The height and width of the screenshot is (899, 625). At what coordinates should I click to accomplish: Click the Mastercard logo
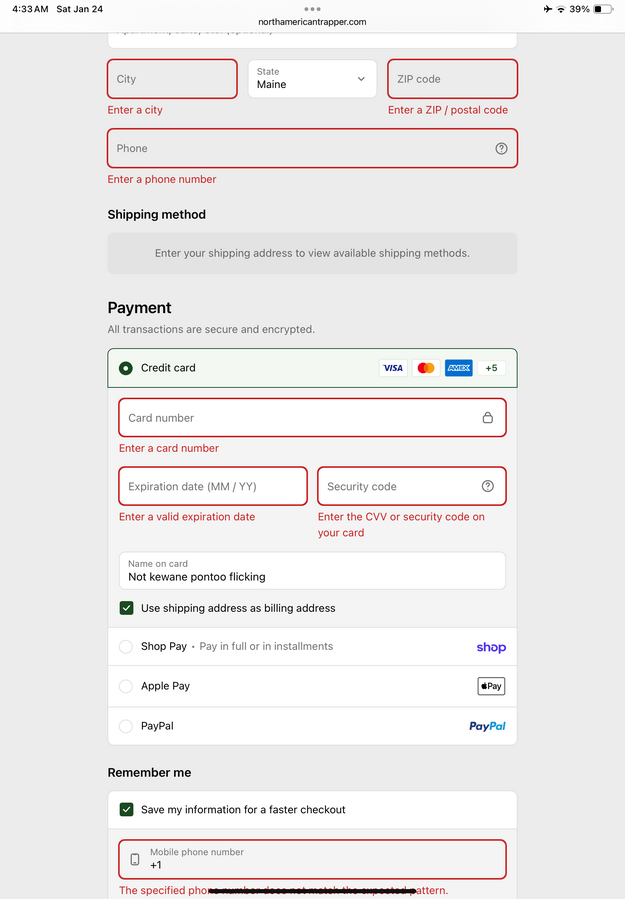426,368
